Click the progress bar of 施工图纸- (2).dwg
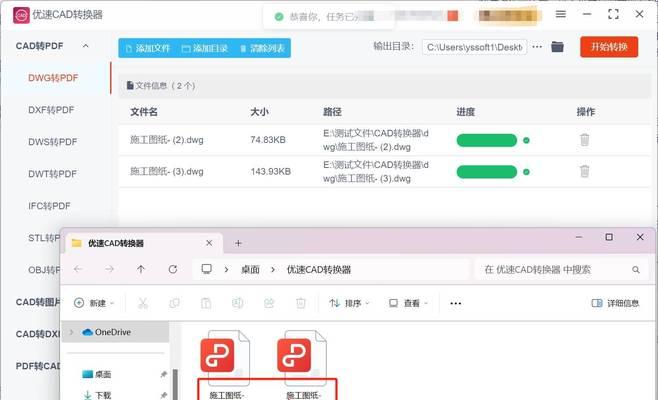This screenshot has width=658, height=400. 487,140
